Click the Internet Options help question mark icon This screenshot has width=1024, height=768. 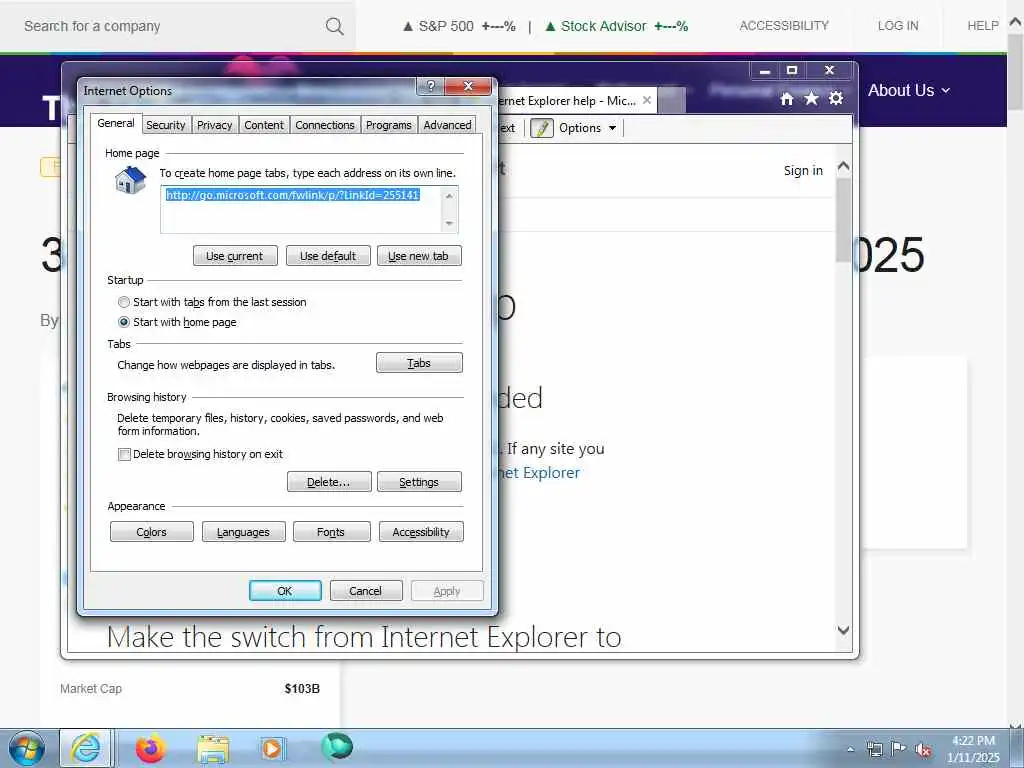pos(430,86)
